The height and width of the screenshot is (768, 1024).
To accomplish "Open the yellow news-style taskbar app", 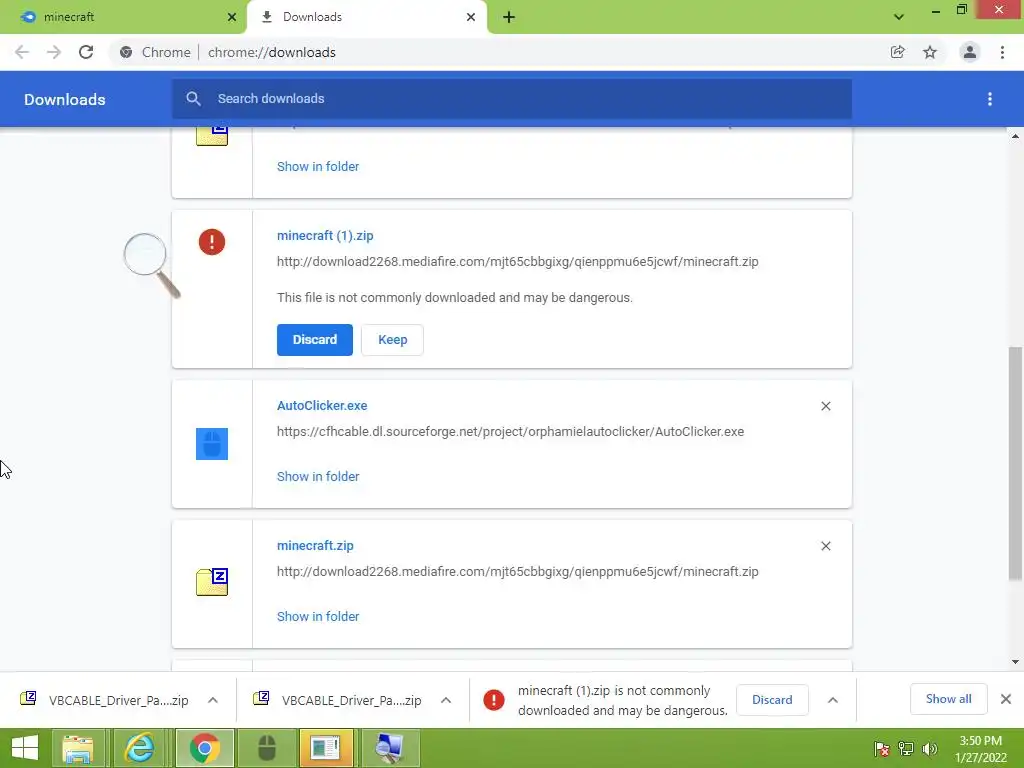I will click(326, 748).
